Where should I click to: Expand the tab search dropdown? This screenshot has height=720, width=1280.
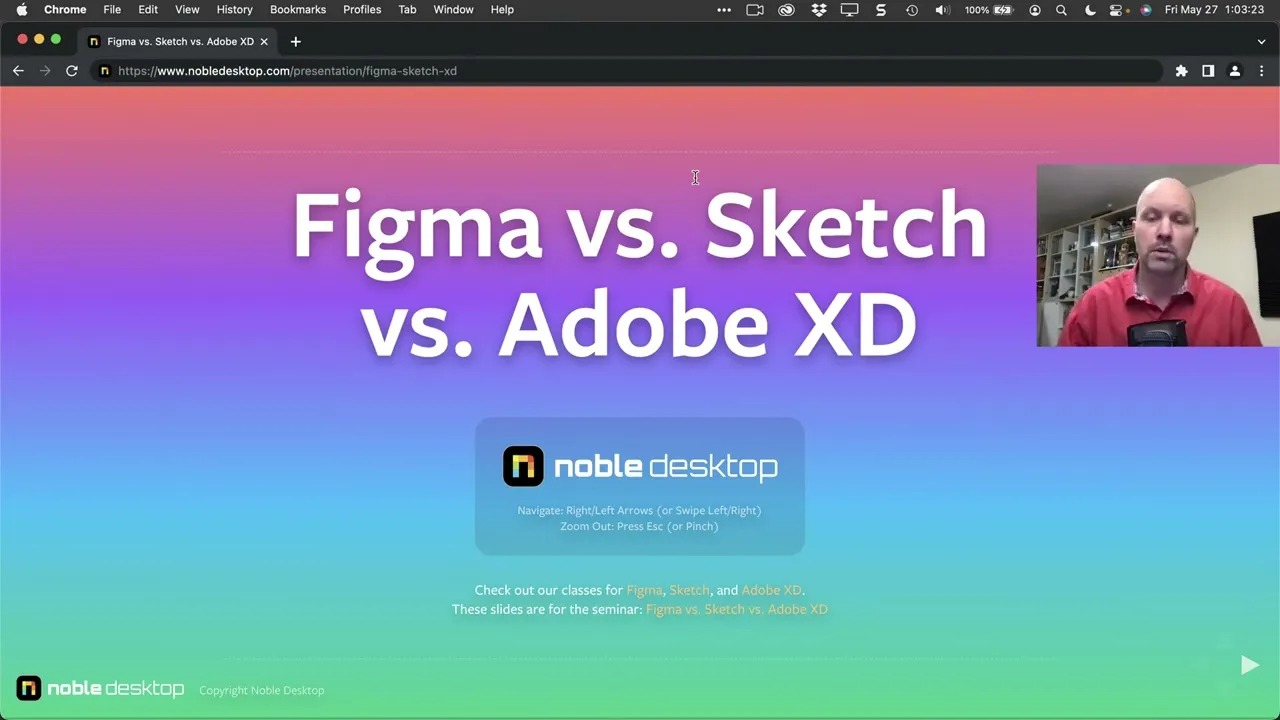pyautogui.click(x=1261, y=42)
